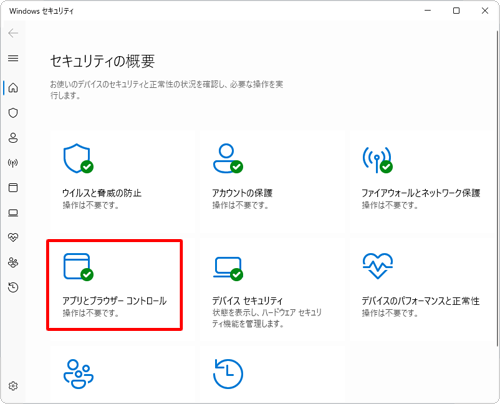Click the description paragraph below the heading
The height and width of the screenshot is (404, 500).
[x=167, y=90]
